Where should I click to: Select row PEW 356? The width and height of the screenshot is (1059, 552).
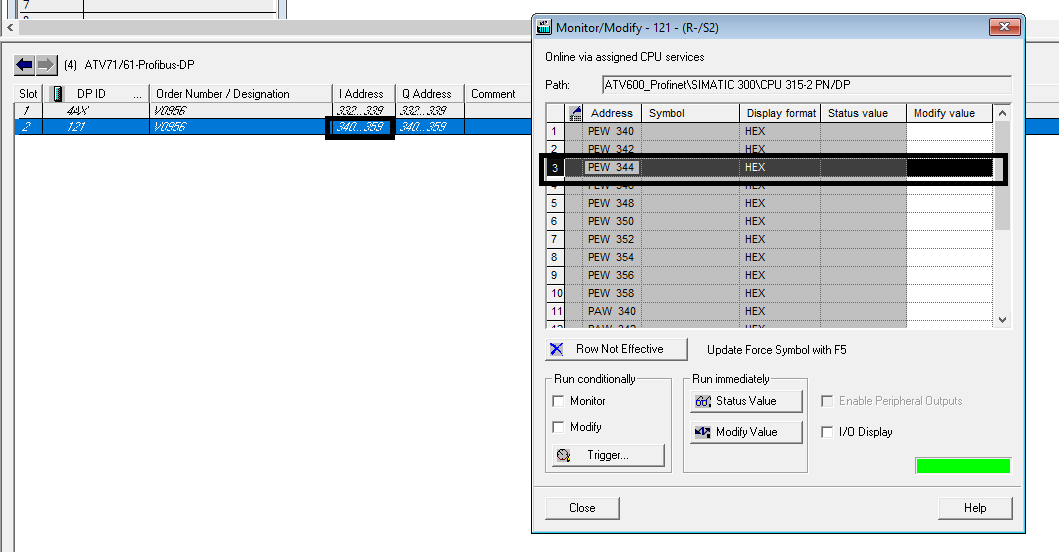pyautogui.click(x=769, y=275)
